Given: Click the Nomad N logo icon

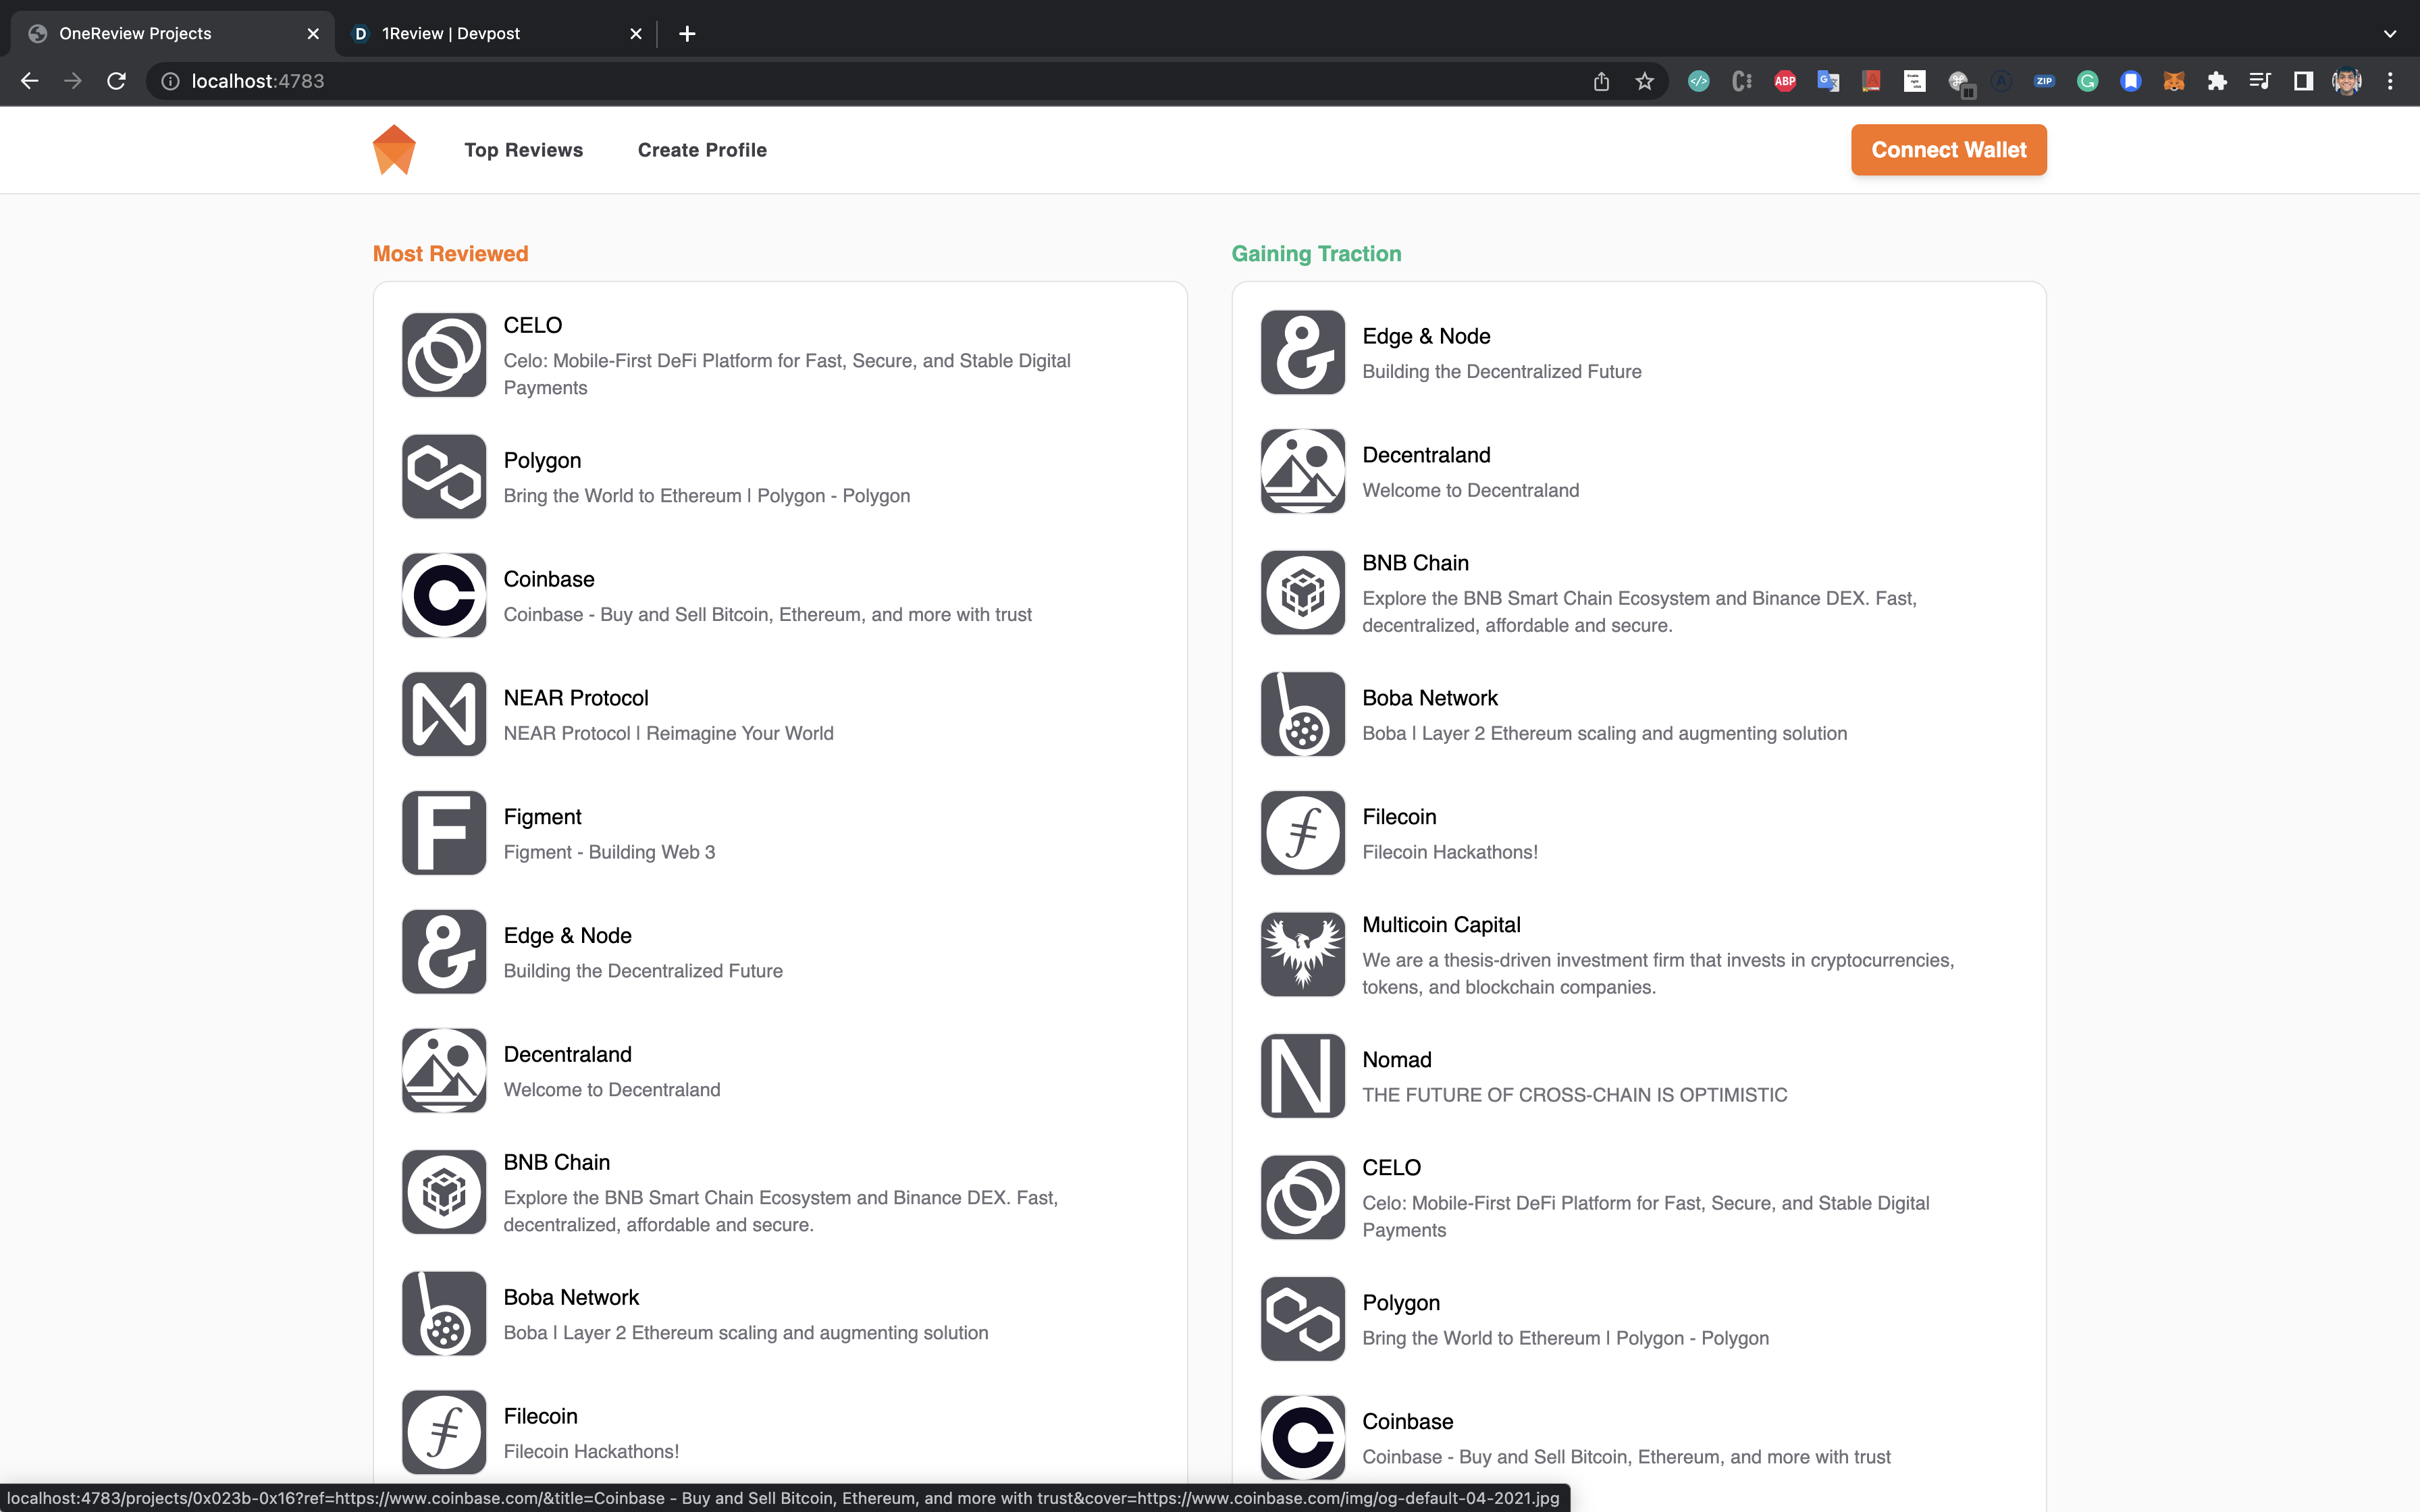Looking at the screenshot, I should (x=1302, y=1076).
